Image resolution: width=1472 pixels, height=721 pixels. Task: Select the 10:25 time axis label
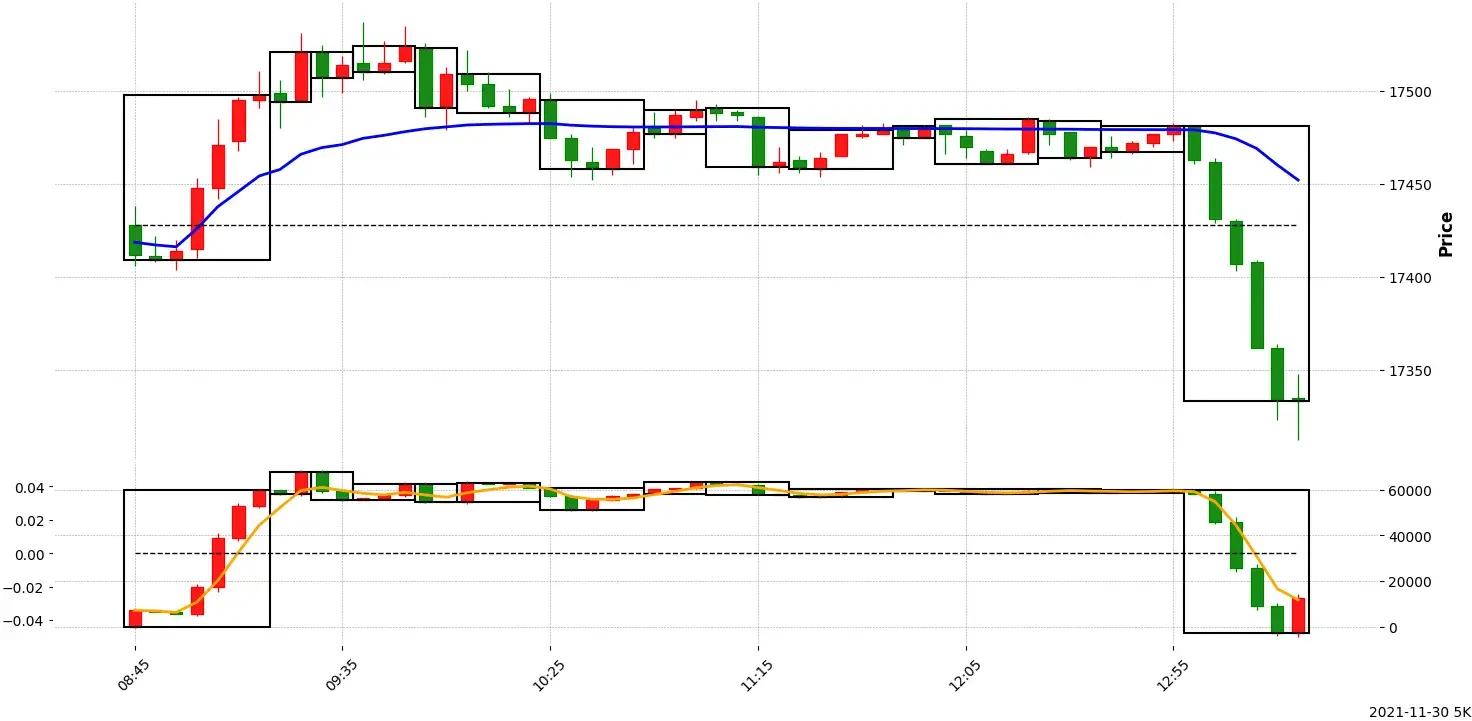pyautogui.click(x=551, y=675)
